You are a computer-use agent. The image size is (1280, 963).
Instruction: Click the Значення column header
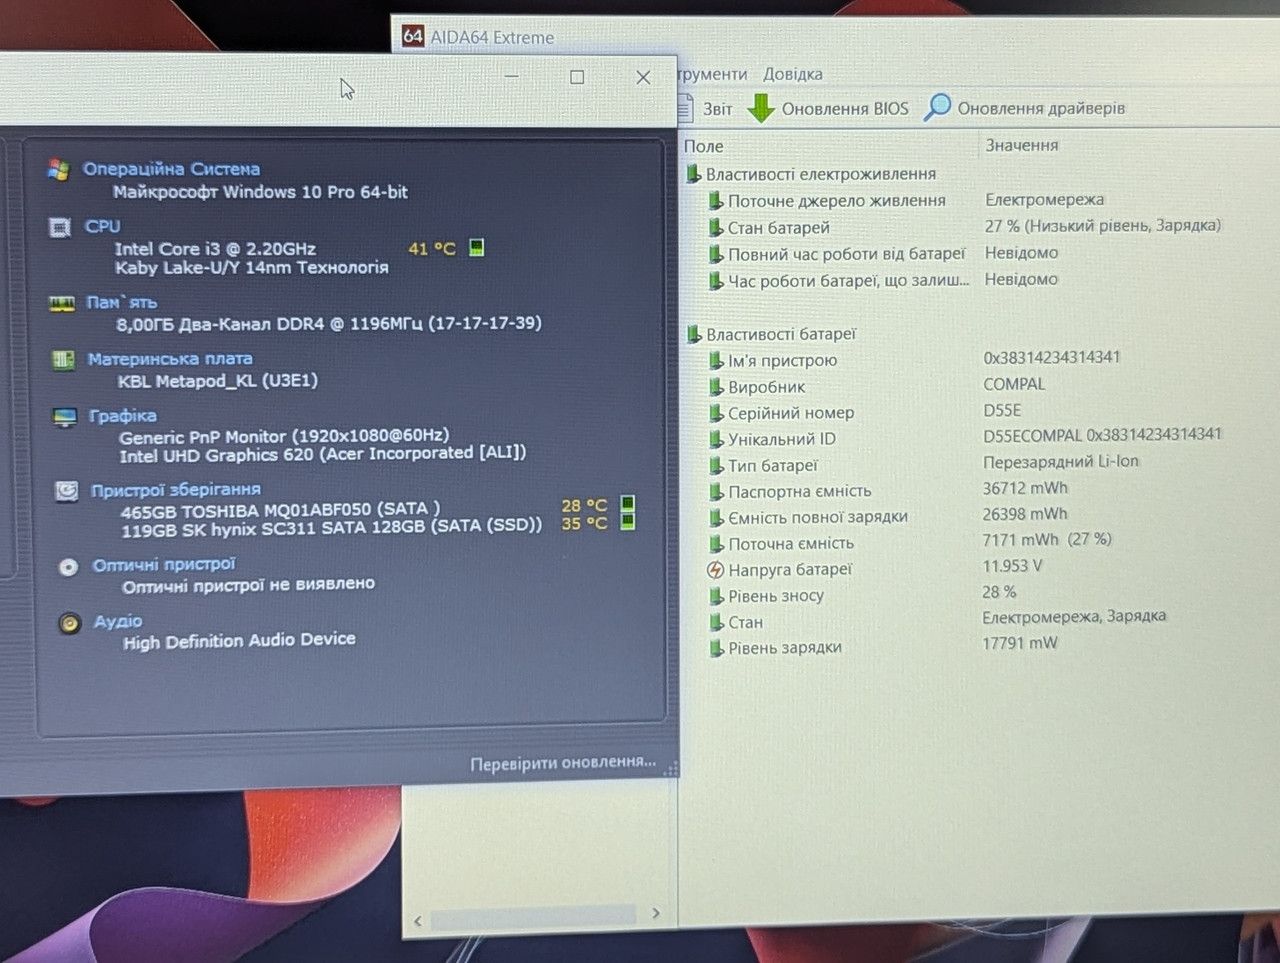1022,146
